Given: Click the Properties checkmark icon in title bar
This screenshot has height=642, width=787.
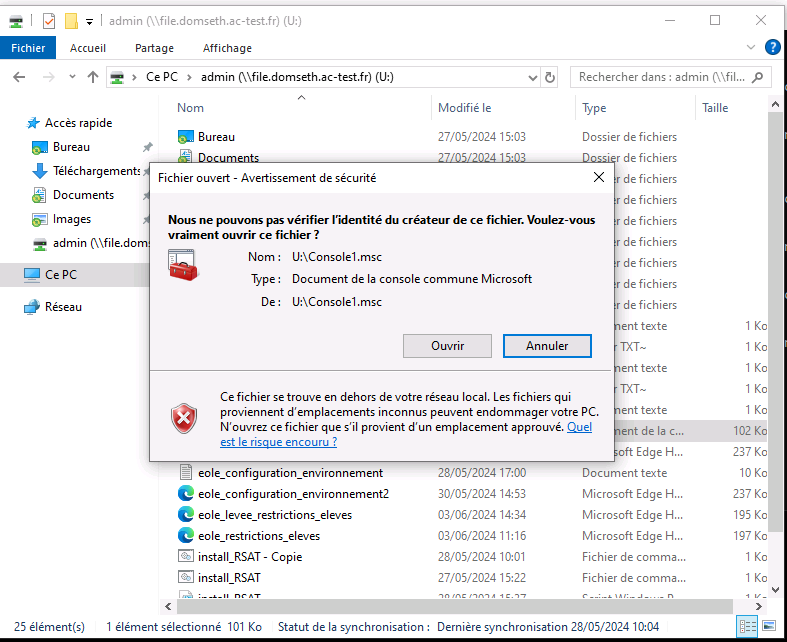Looking at the screenshot, I should click(49, 20).
